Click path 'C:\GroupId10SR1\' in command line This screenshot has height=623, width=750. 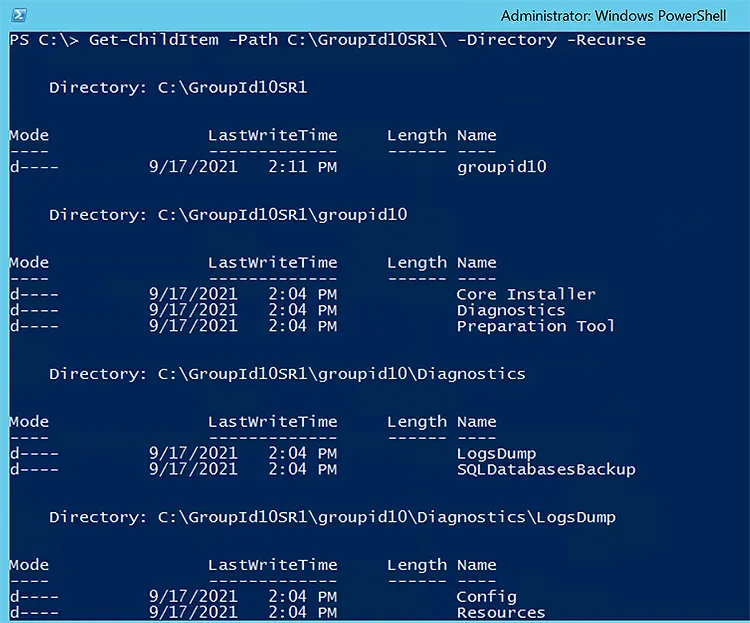[x=367, y=40]
